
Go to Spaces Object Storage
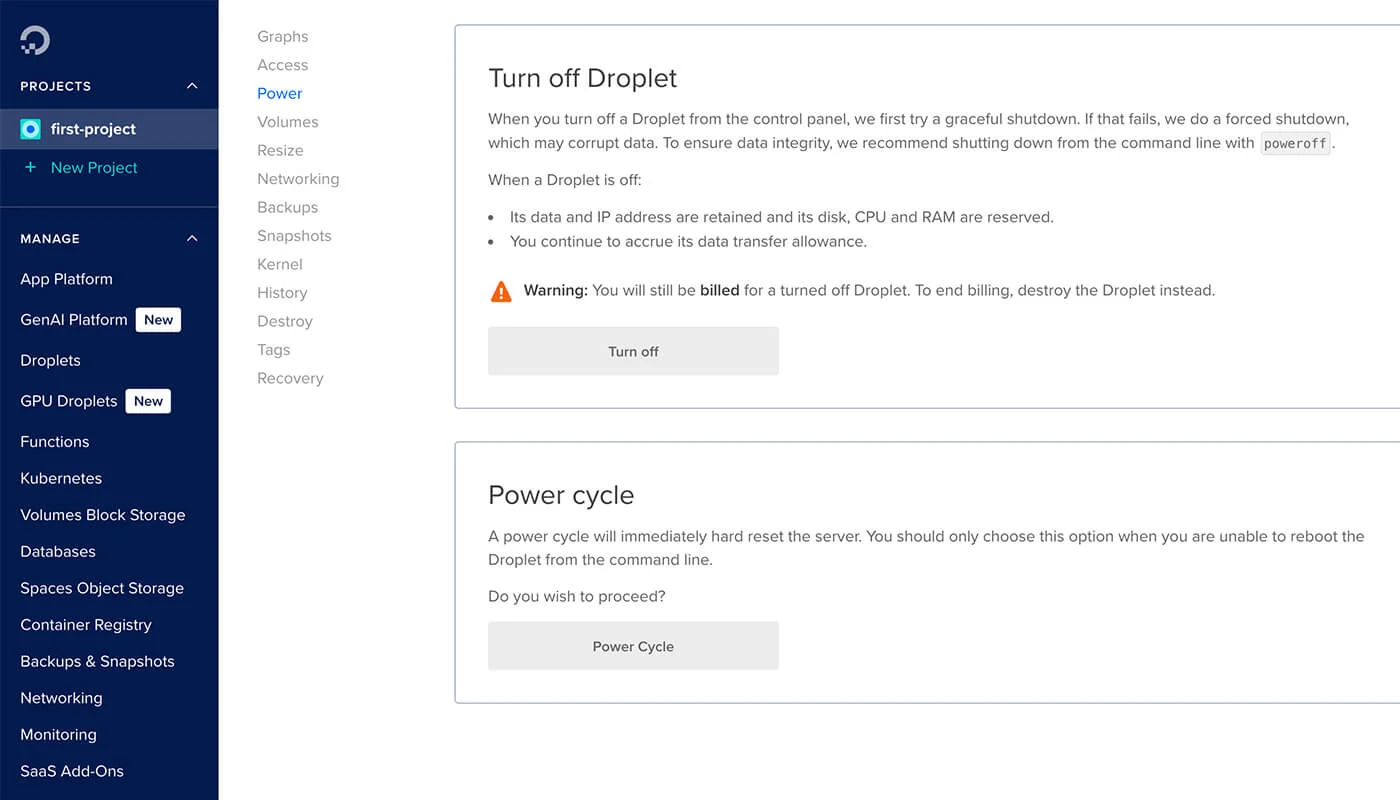click(102, 589)
